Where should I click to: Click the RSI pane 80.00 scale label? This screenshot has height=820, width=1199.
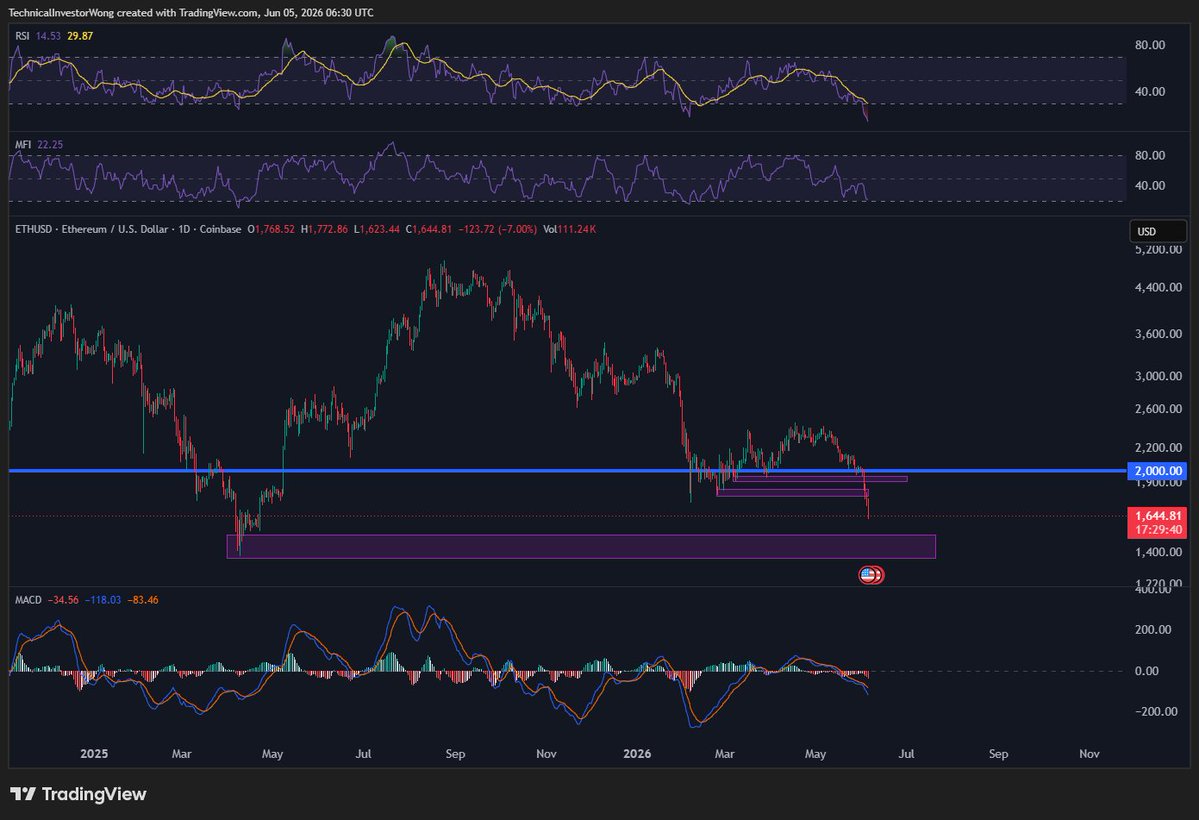[1150, 45]
